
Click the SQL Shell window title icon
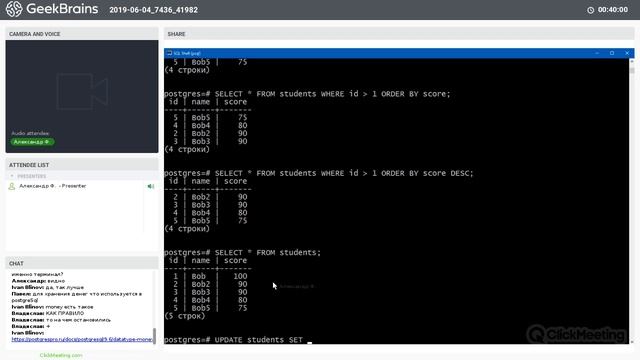pyautogui.click(x=169, y=53)
